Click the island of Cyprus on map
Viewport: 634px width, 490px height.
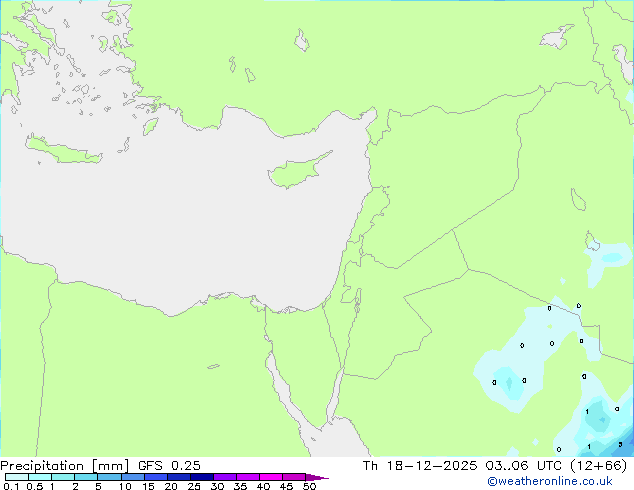[295, 172]
